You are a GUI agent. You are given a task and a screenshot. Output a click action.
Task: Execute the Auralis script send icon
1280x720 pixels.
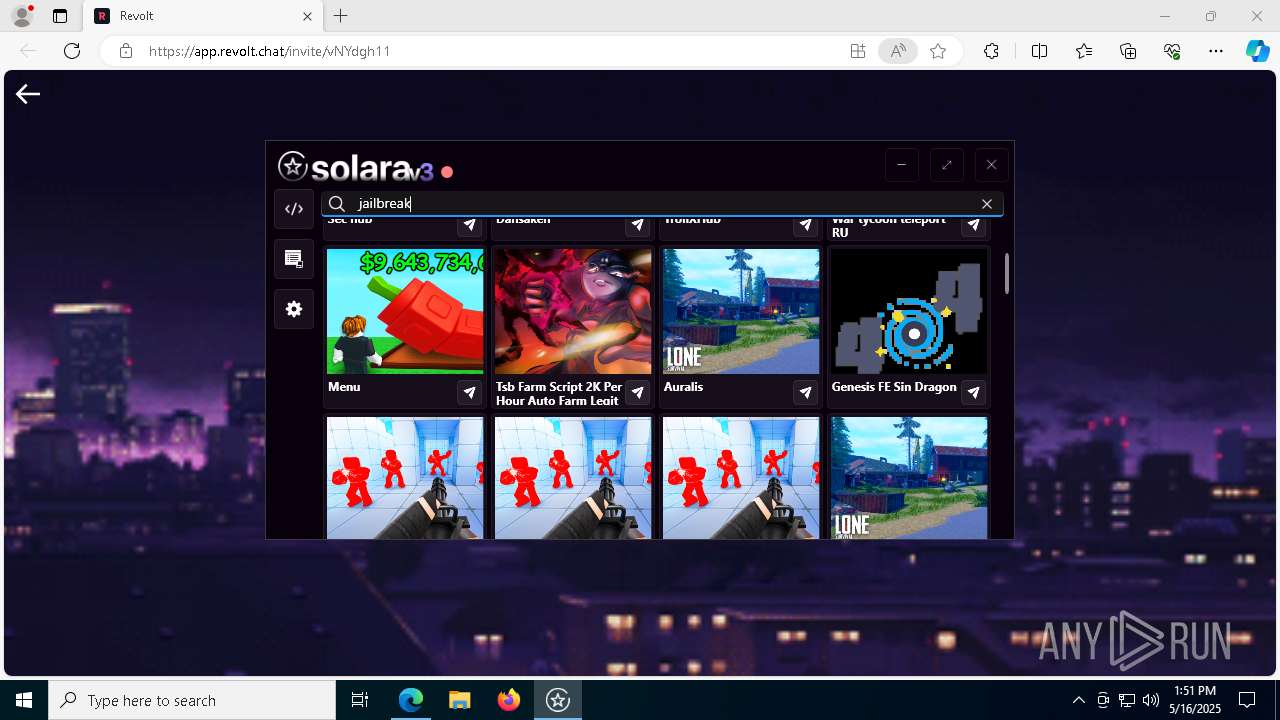(x=805, y=392)
